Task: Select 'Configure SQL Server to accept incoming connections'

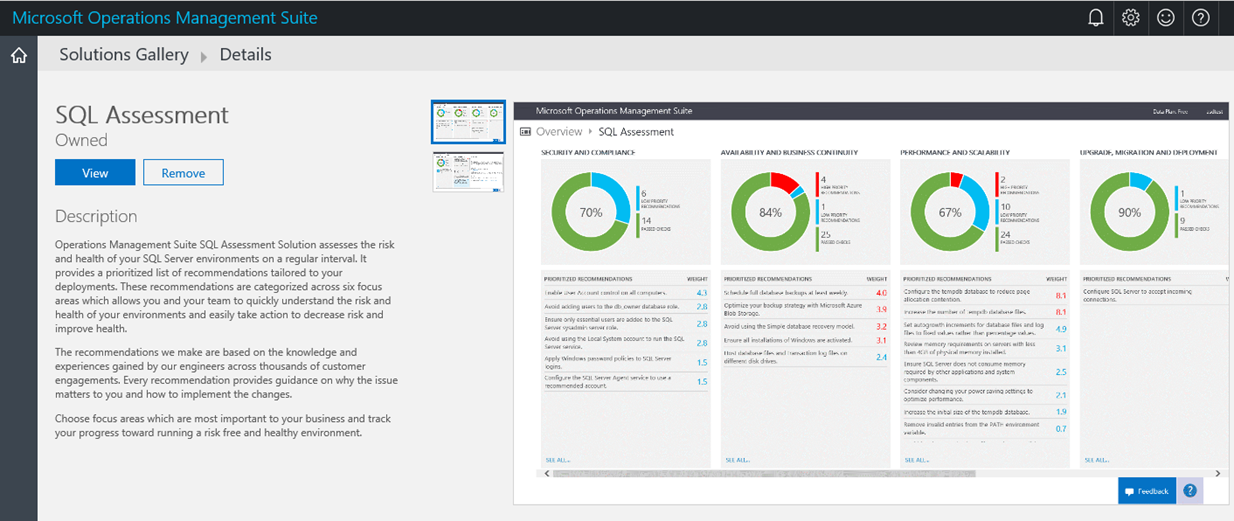Action: click(x=1155, y=295)
